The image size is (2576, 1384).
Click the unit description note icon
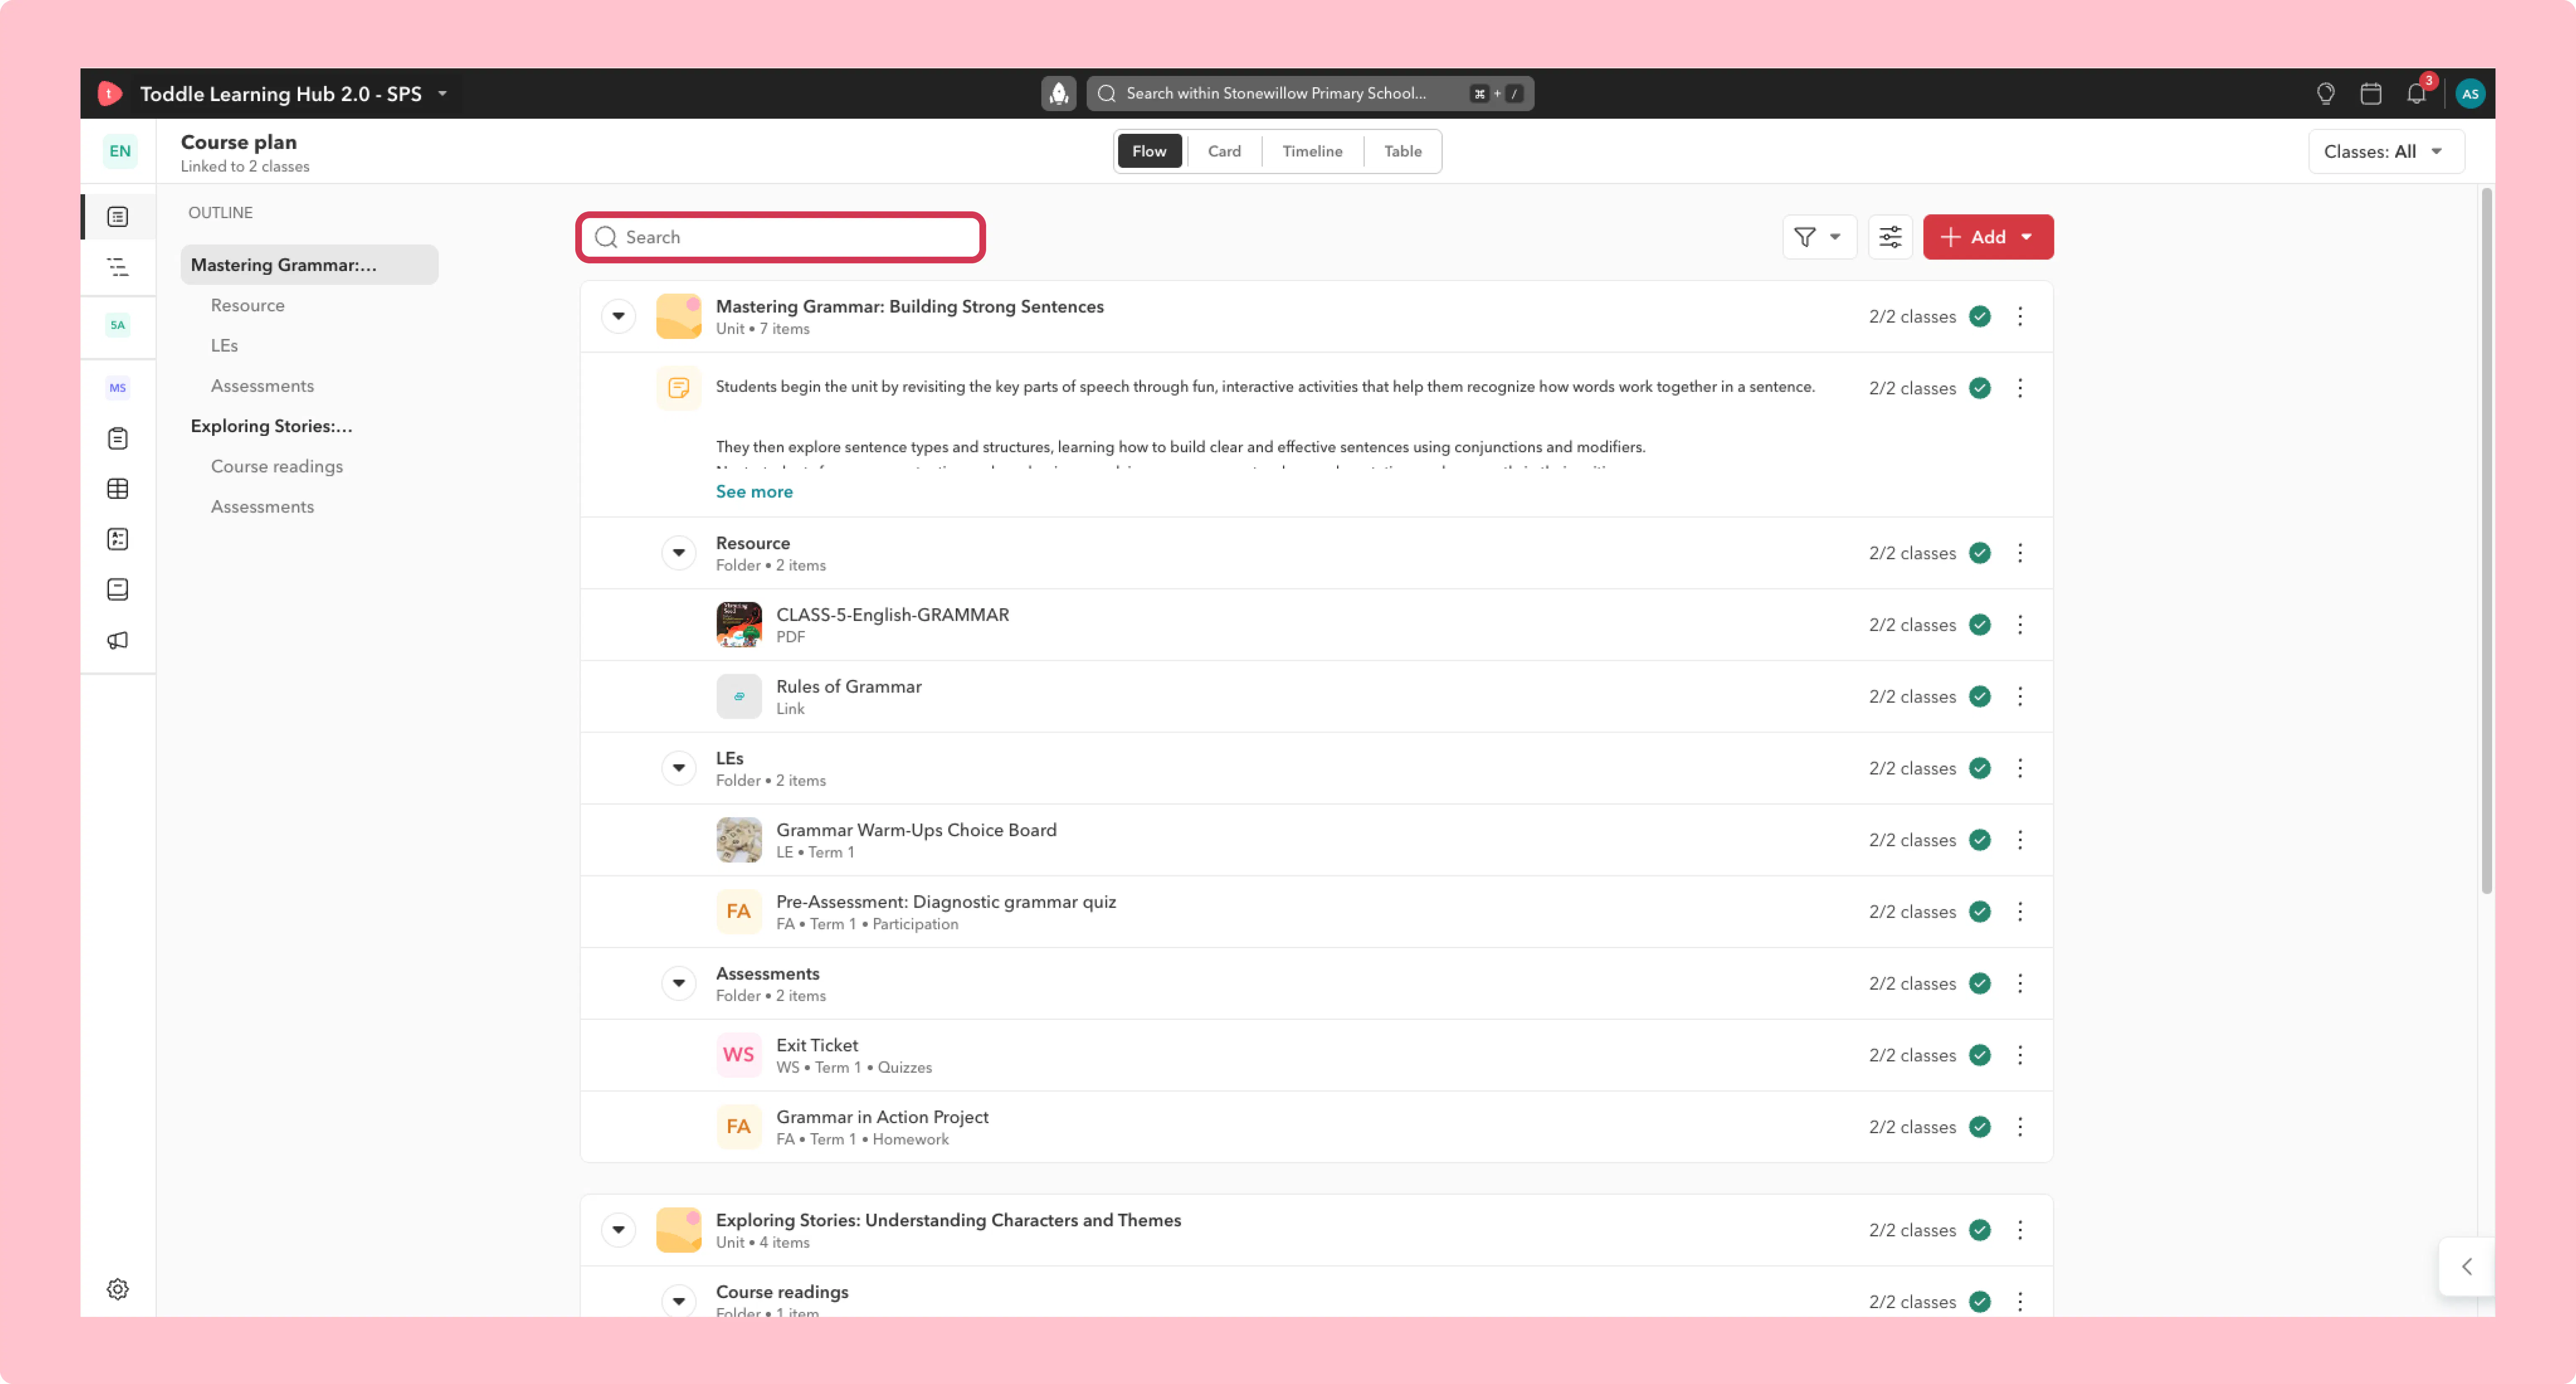coord(678,388)
